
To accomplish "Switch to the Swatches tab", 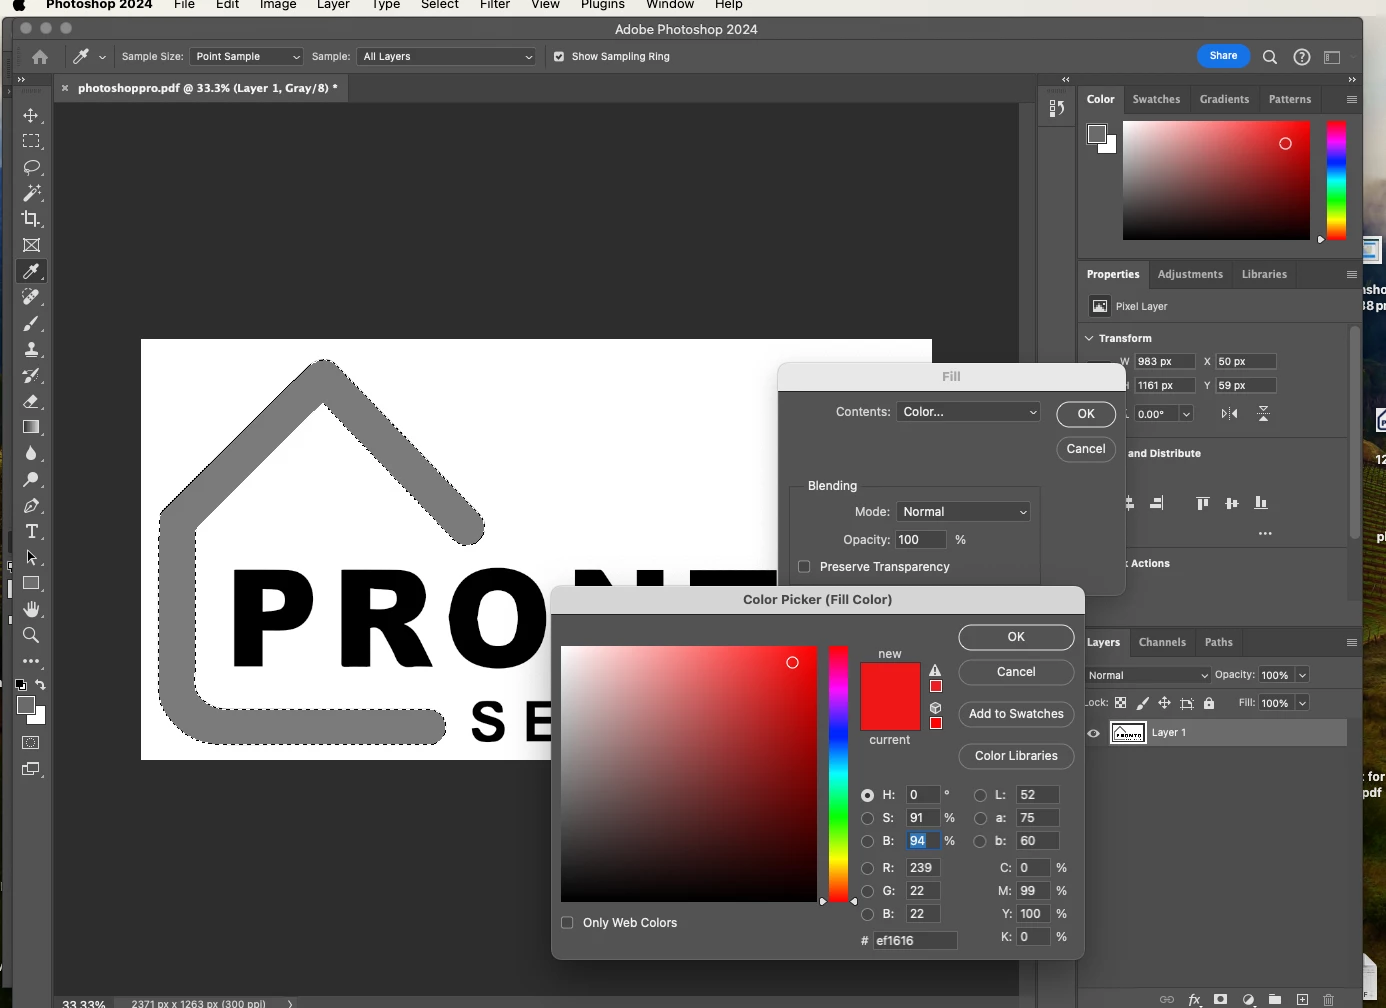I will (1156, 99).
